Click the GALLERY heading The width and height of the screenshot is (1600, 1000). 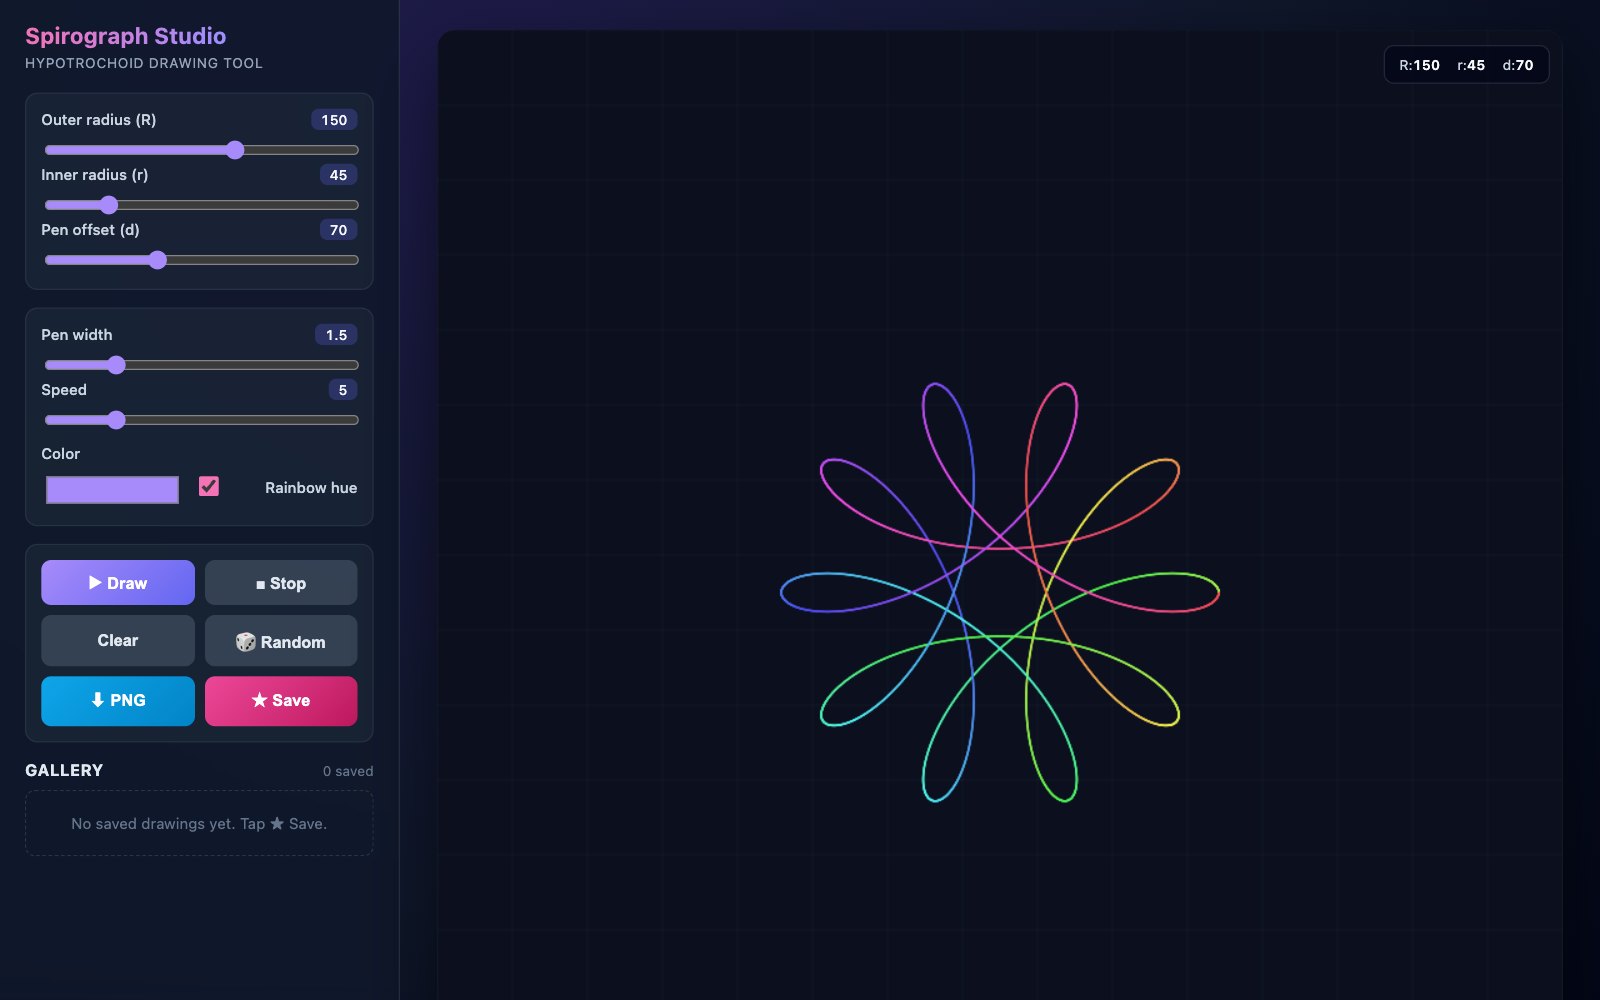64,770
